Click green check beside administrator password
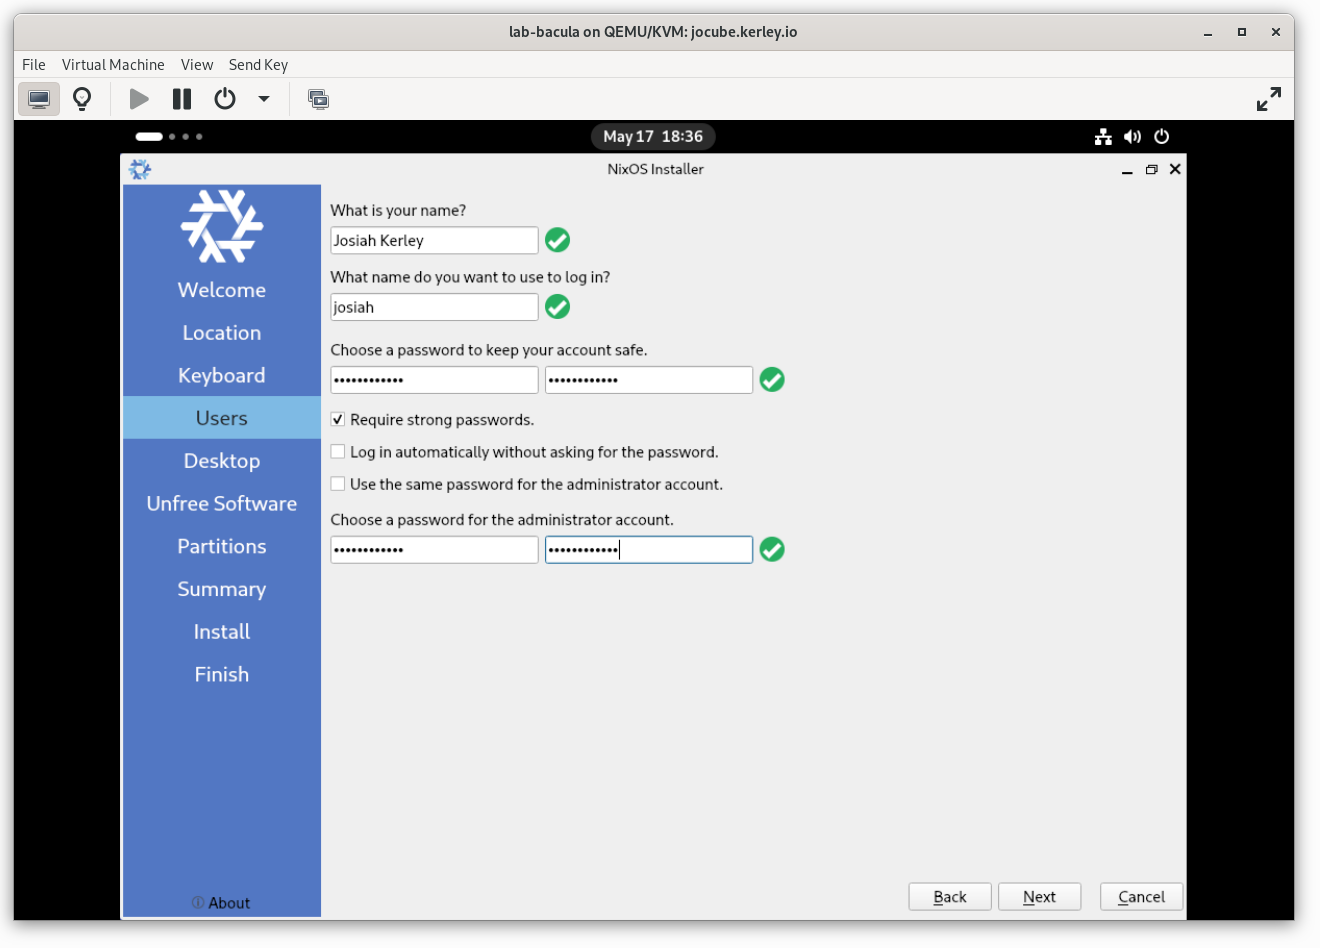Image resolution: width=1320 pixels, height=948 pixels. pos(772,550)
